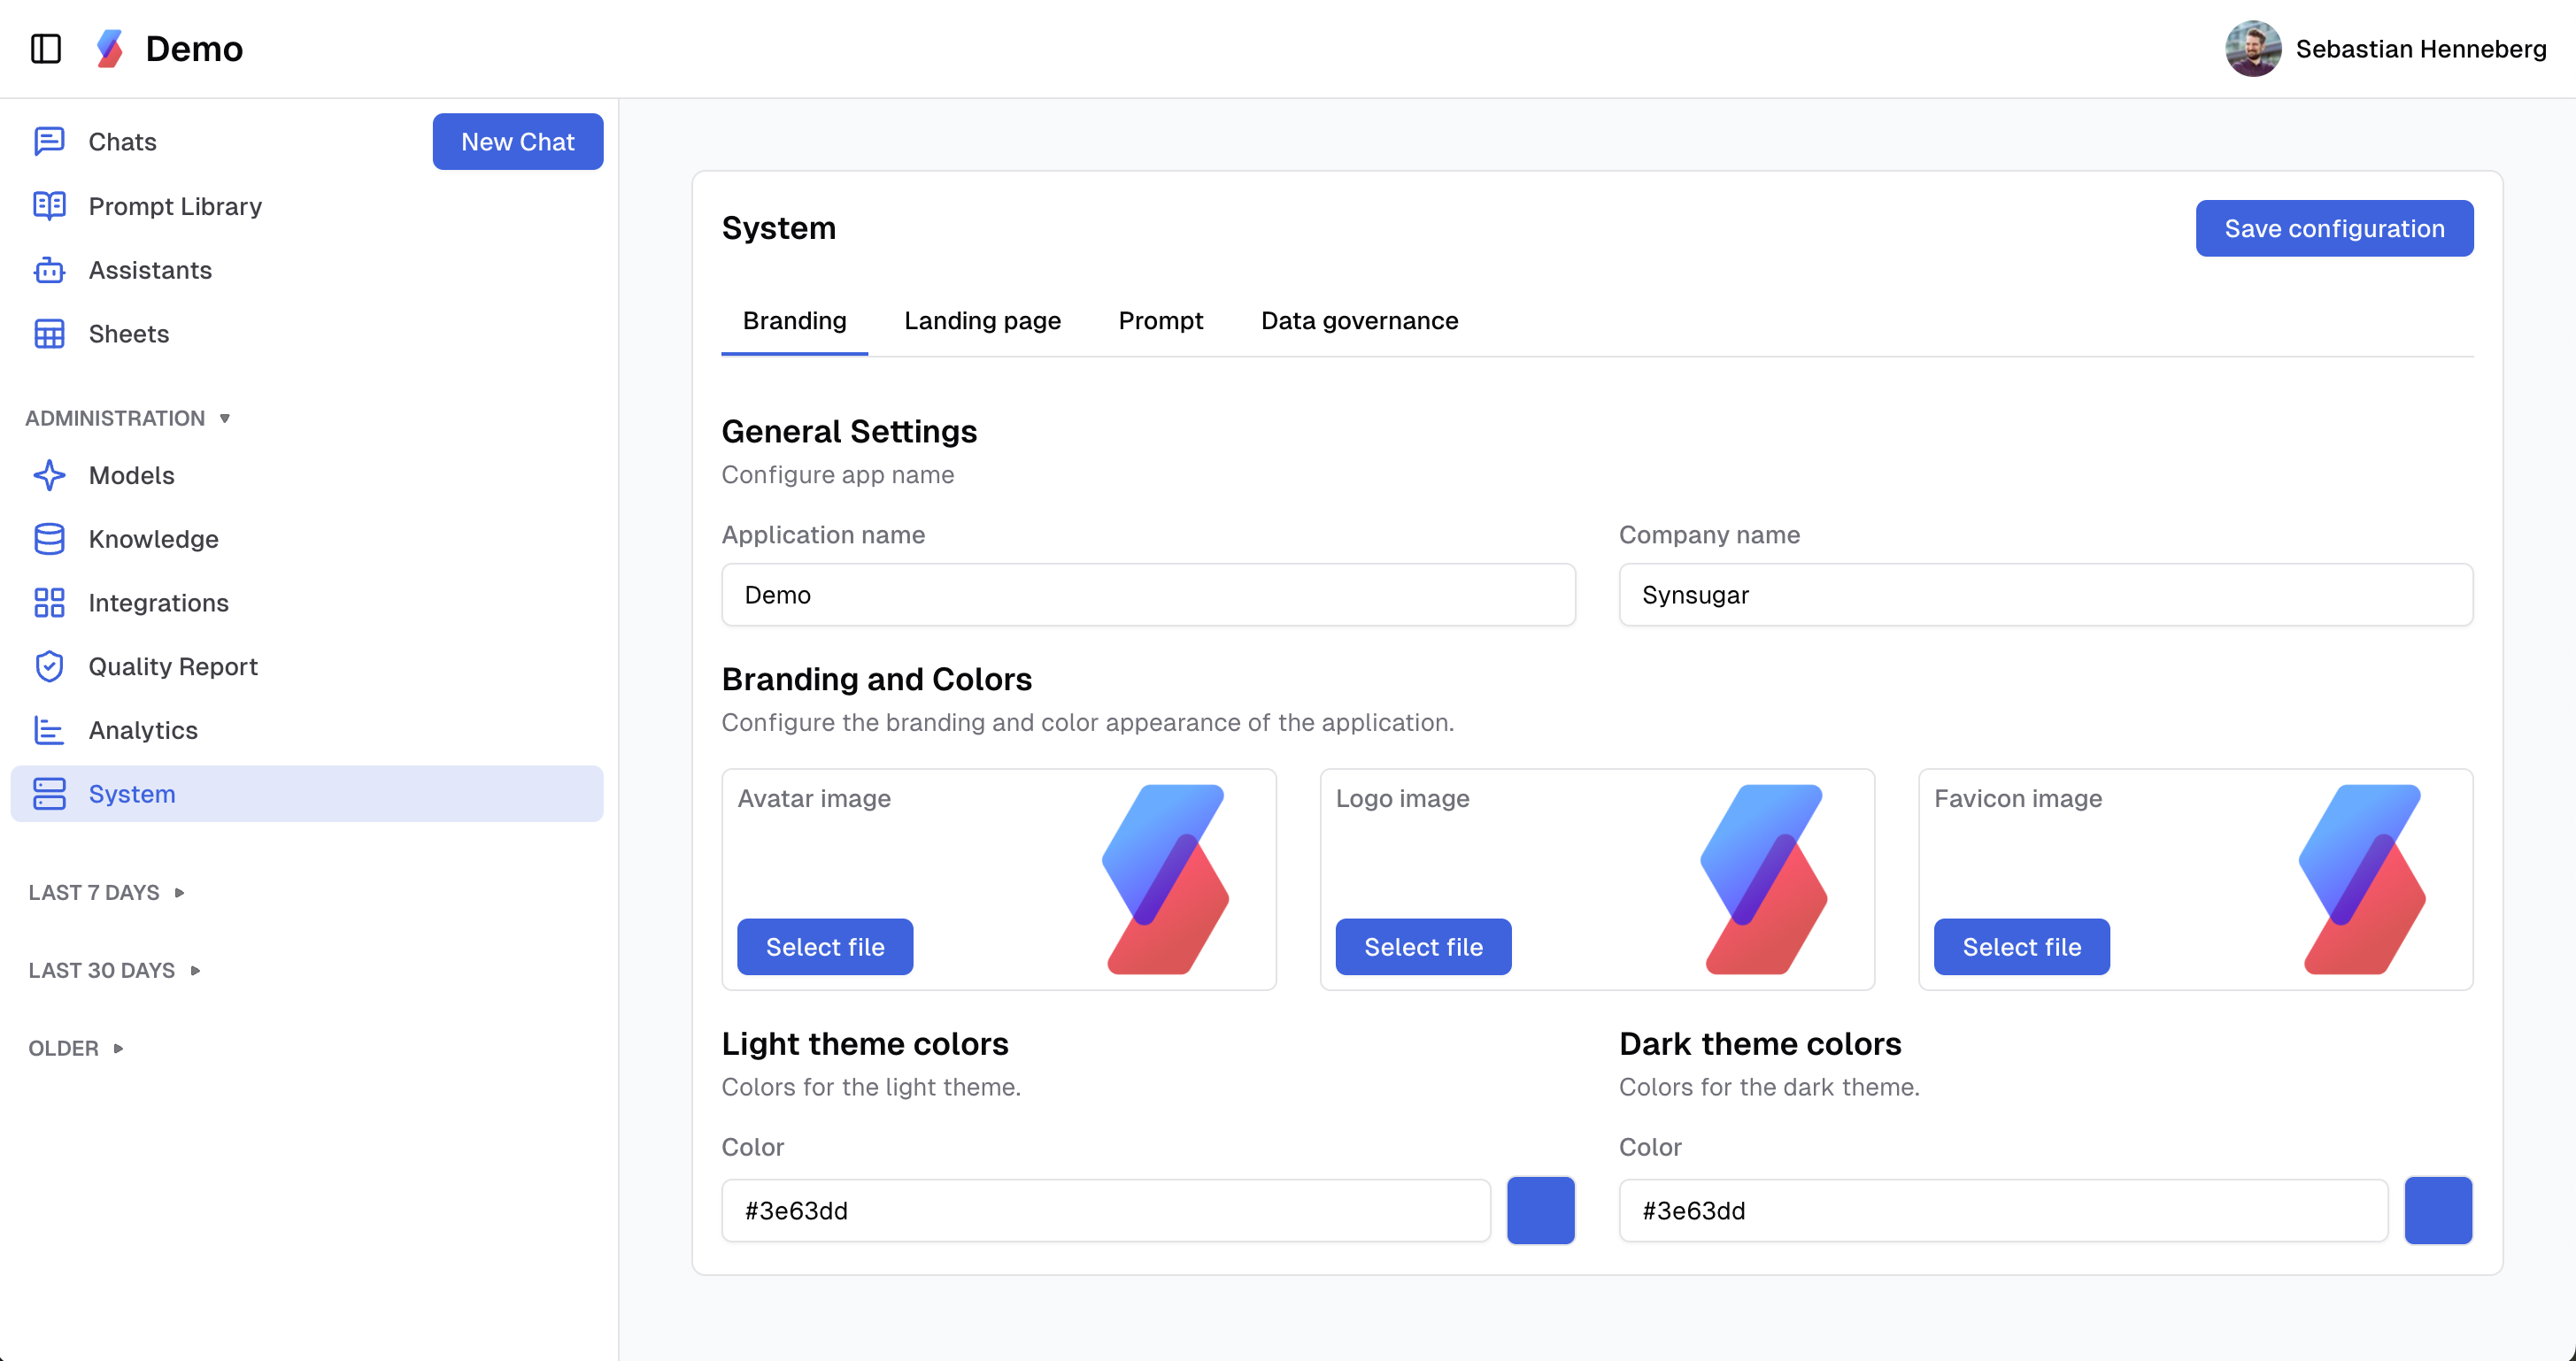Open the light theme color picker
2576x1361 pixels.
[x=1540, y=1210]
